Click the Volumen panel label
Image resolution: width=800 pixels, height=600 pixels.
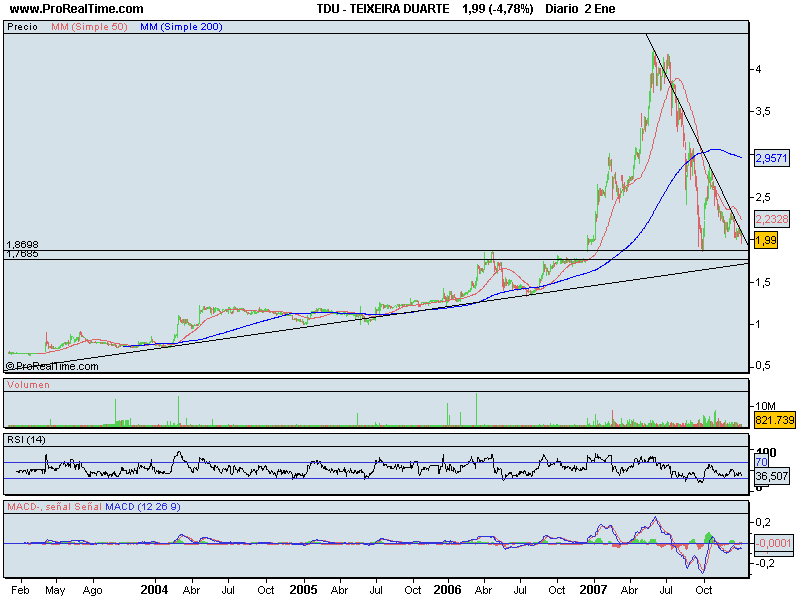(x=29, y=385)
